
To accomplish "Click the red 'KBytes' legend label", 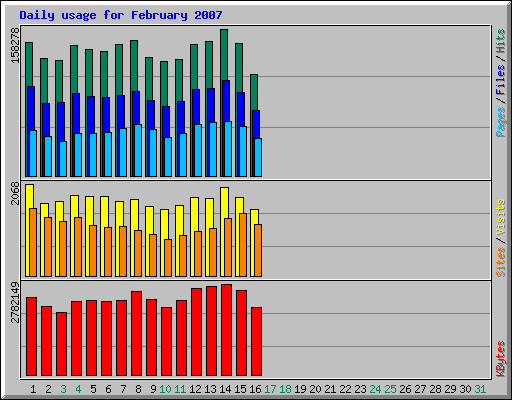I will (x=501, y=359).
